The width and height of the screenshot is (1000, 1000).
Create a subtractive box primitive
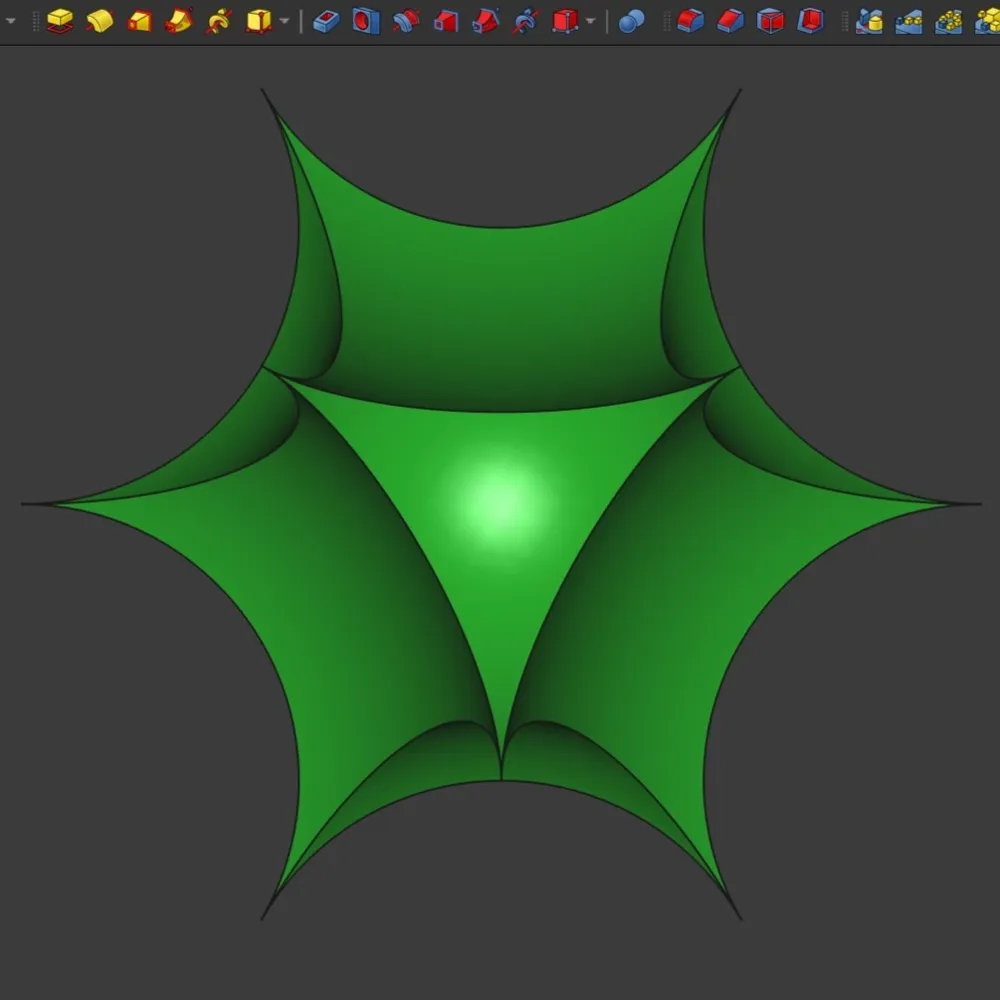click(x=566, y=21)
